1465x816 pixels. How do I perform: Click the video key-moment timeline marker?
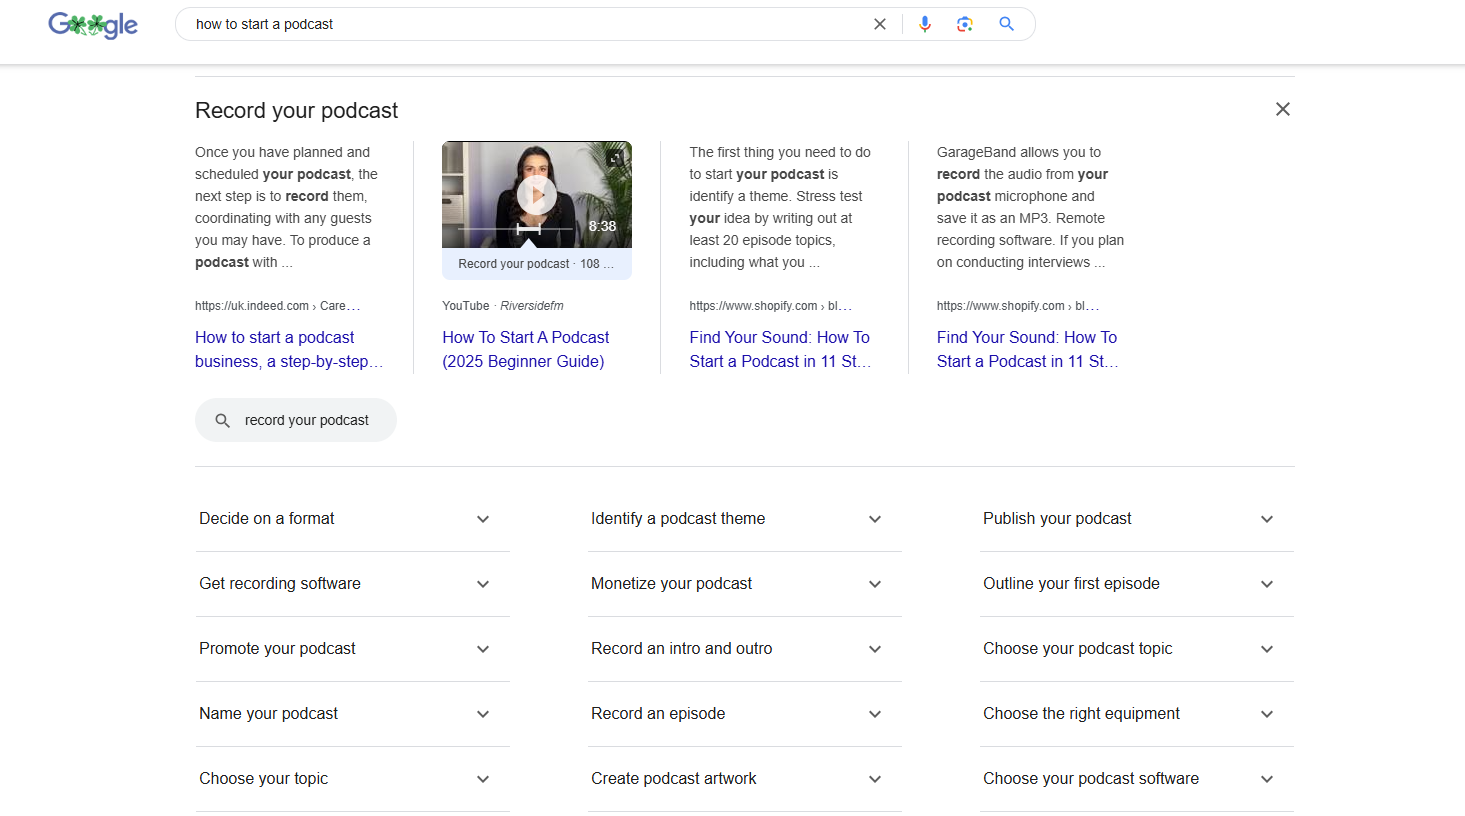(528, 229)
